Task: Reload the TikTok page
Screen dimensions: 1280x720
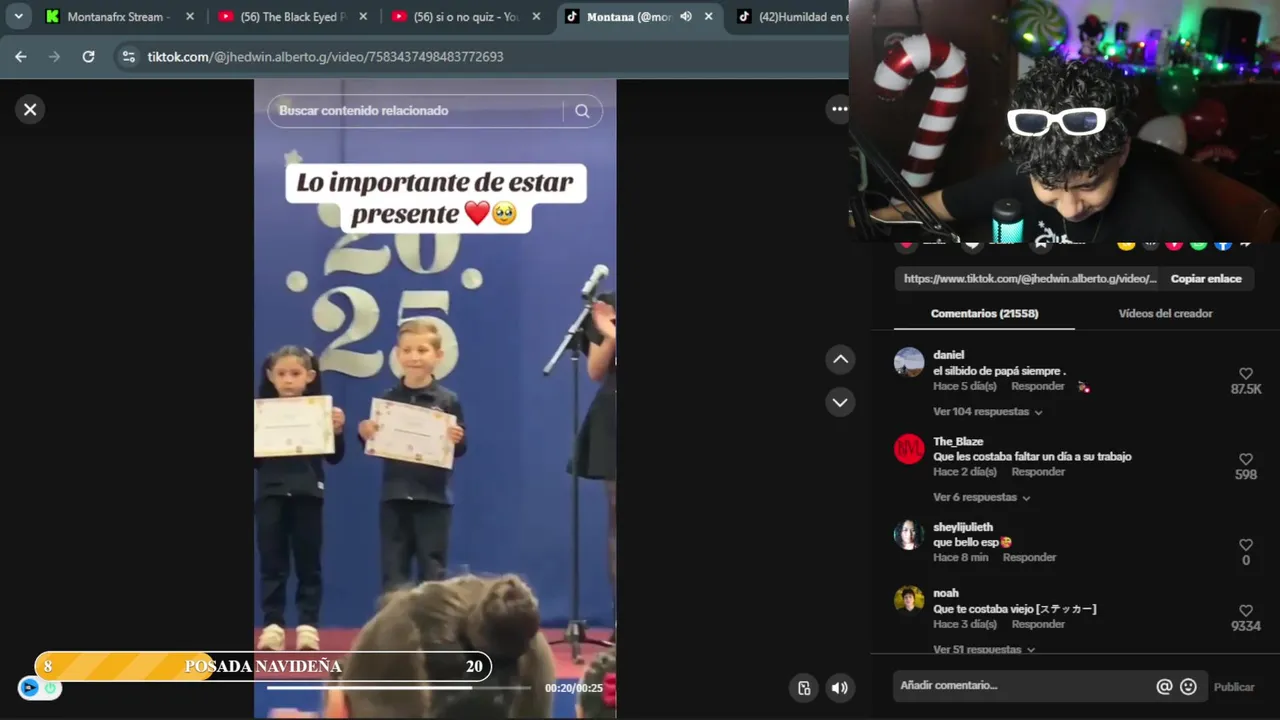Action: point(88,57)
